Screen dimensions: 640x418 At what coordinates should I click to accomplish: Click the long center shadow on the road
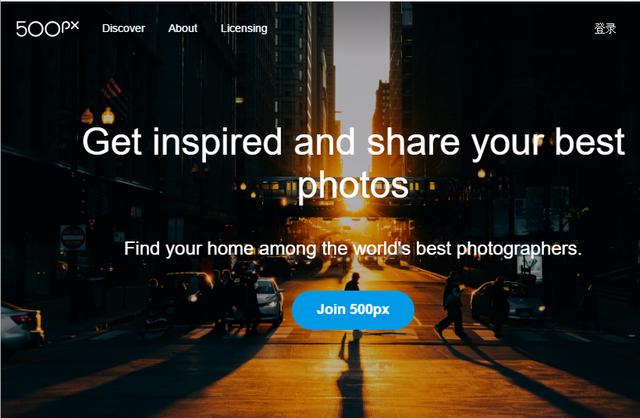coord(351,375)
